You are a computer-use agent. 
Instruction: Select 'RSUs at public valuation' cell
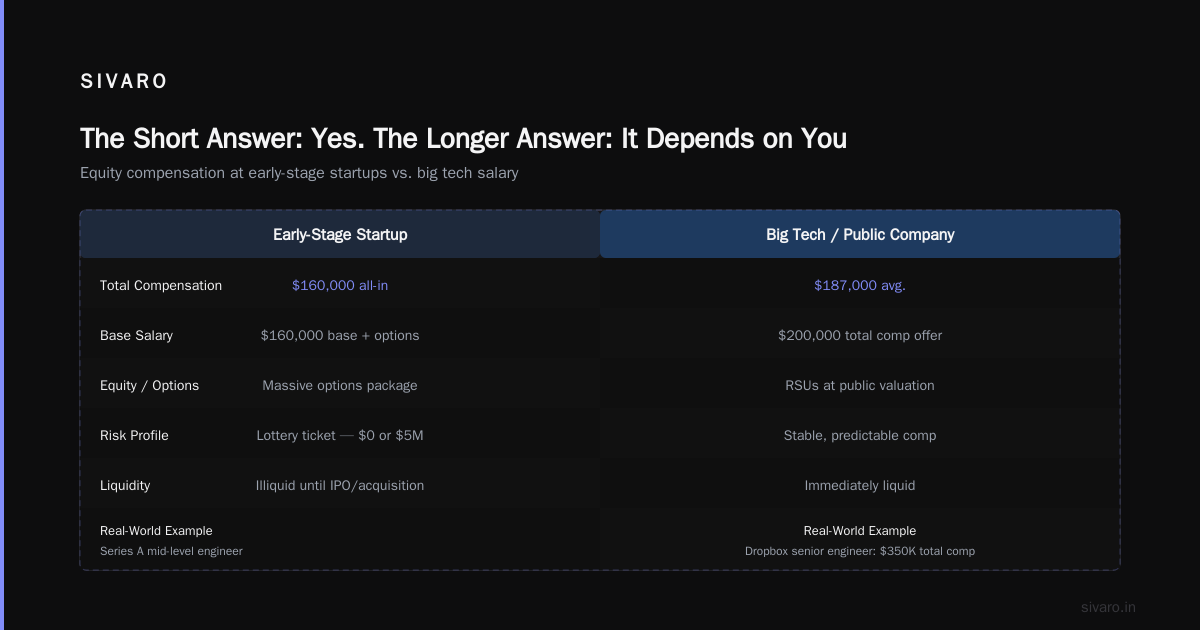tap(860, 385)
